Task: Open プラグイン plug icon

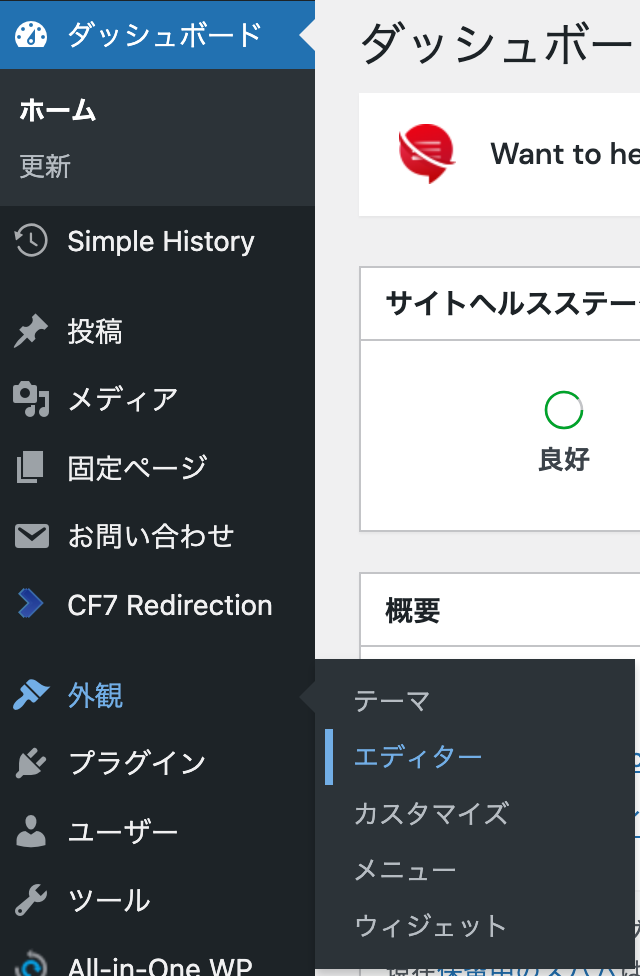Action: (x=31, y=762)
